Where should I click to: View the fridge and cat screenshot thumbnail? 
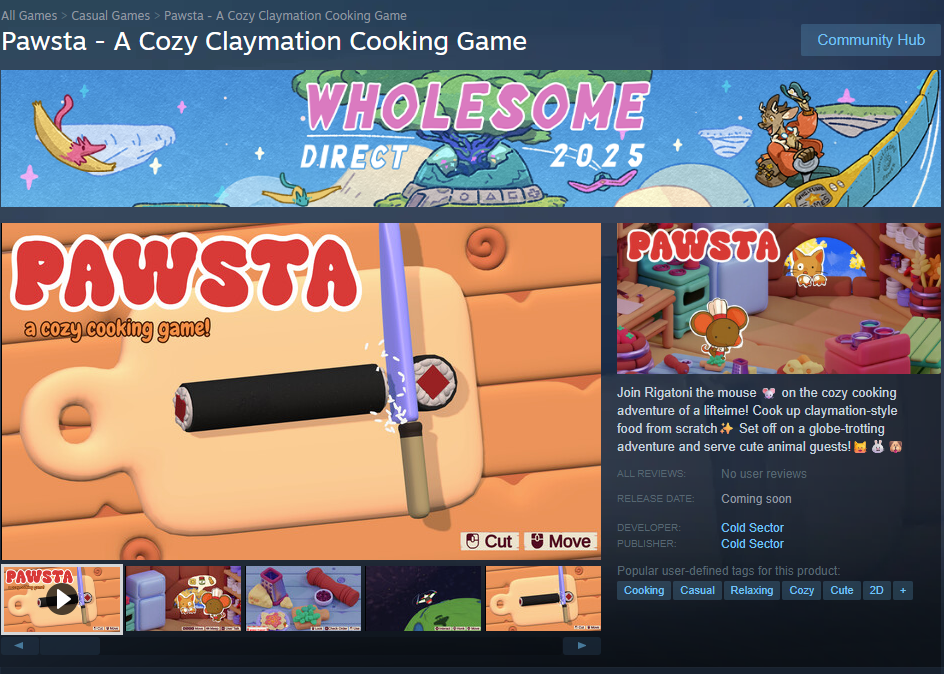(x=183, y=598)
